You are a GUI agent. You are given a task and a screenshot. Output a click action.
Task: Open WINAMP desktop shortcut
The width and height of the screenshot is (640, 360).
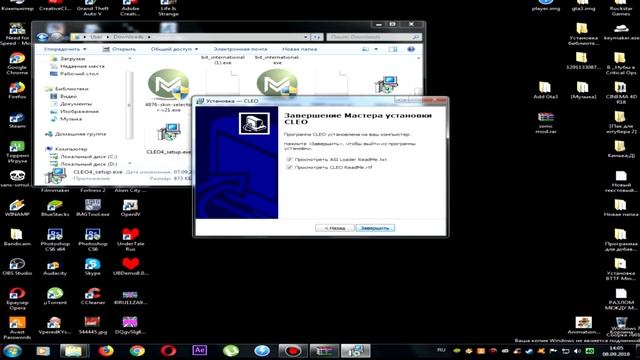pyautogui.click(x=17, y=208)
